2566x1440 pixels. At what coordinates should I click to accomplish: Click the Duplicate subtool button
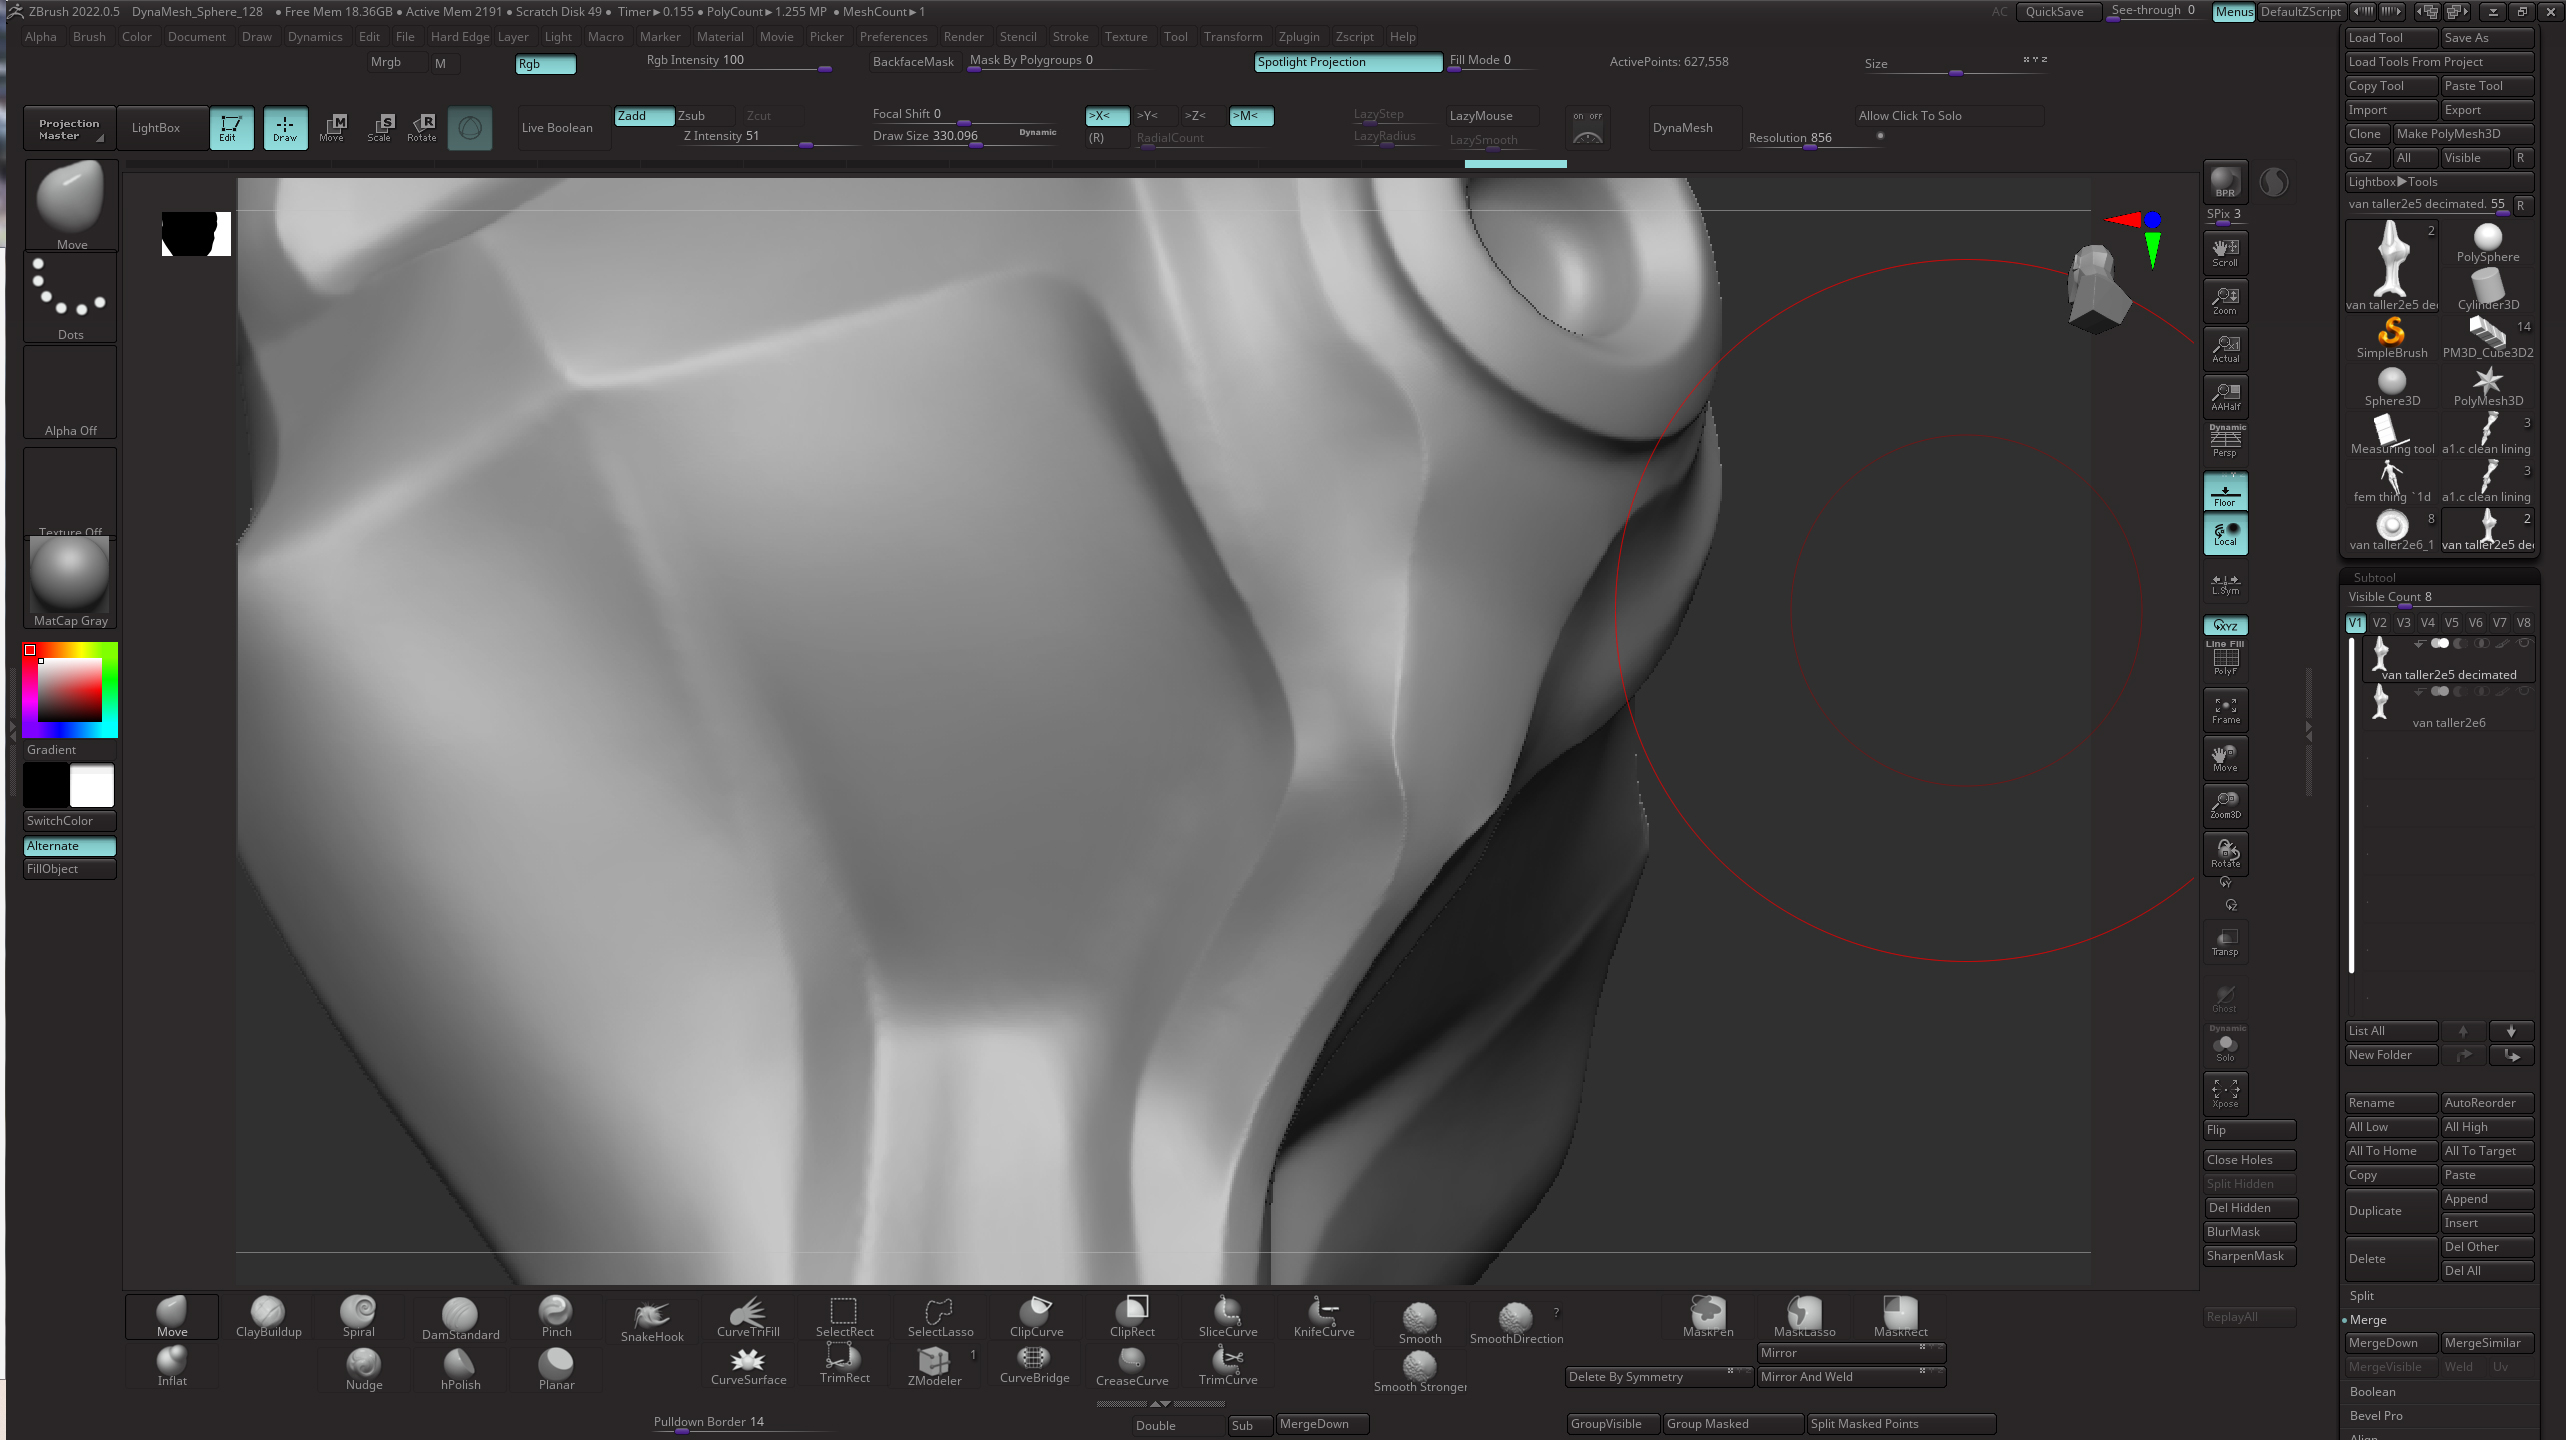click(x=2391, y=1211)
